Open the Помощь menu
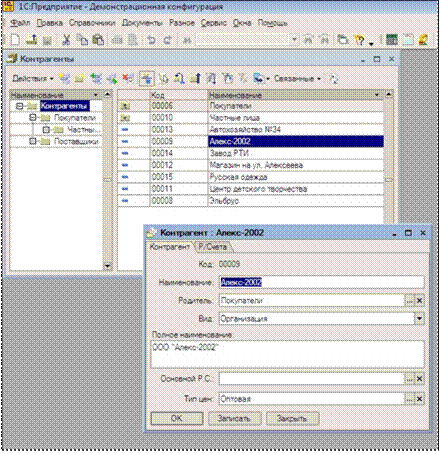The width and height of the screenshot is (441, 454). point(272,23)
